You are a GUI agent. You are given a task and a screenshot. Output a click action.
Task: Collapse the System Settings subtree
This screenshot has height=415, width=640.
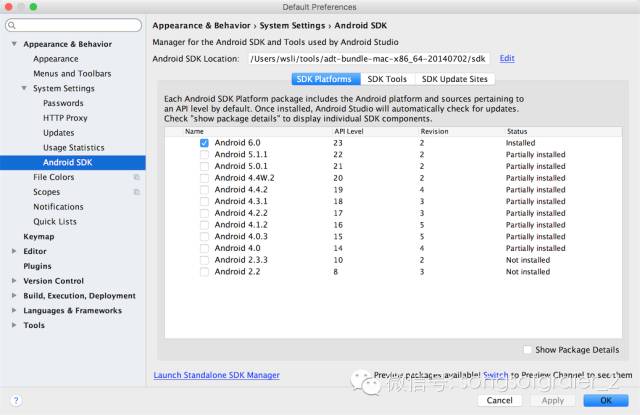coord(24,88)
